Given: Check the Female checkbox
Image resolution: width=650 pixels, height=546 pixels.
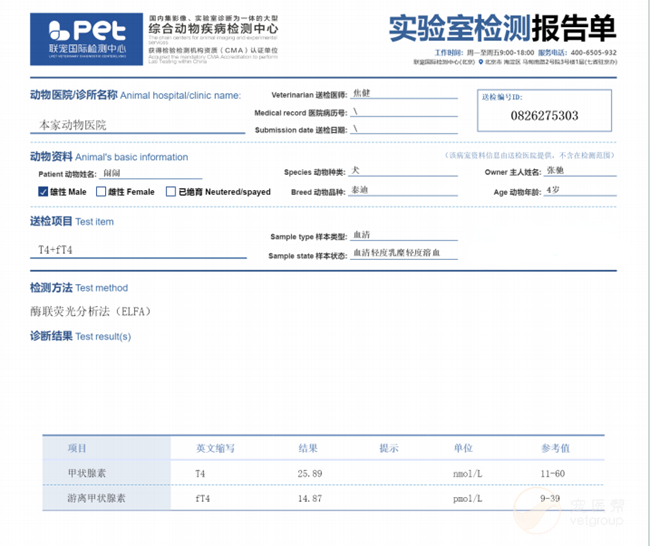Looking at the screenshot, I should 101,191.
